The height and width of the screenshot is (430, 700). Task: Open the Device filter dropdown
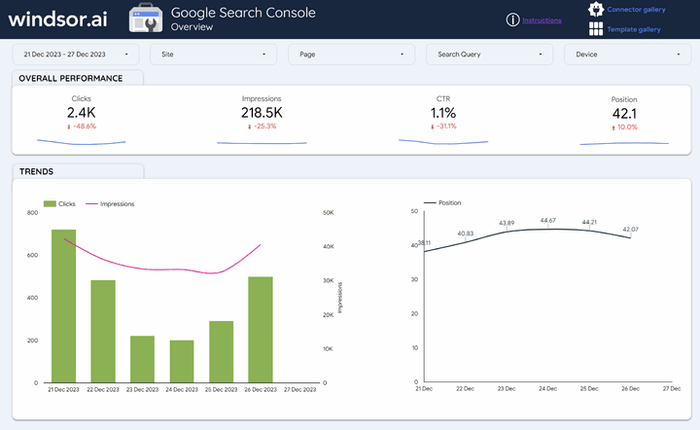[x=627, y=54]
